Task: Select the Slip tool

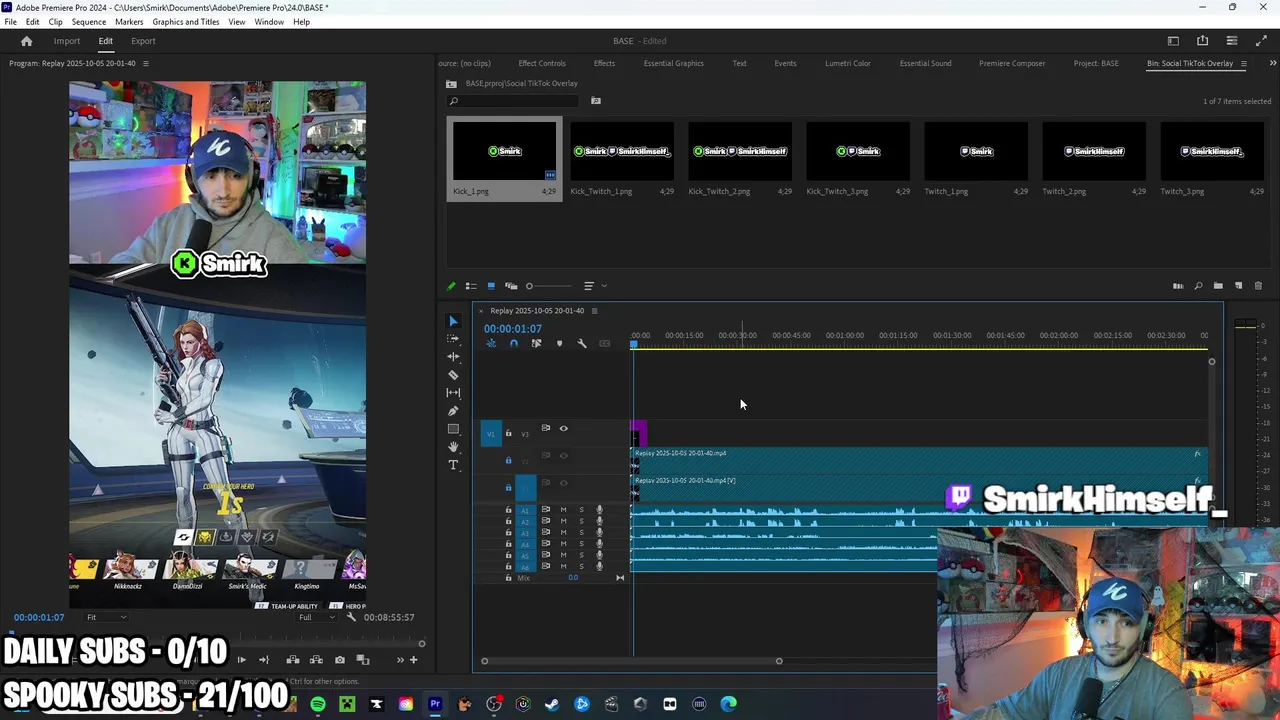Action: (453, 393)
